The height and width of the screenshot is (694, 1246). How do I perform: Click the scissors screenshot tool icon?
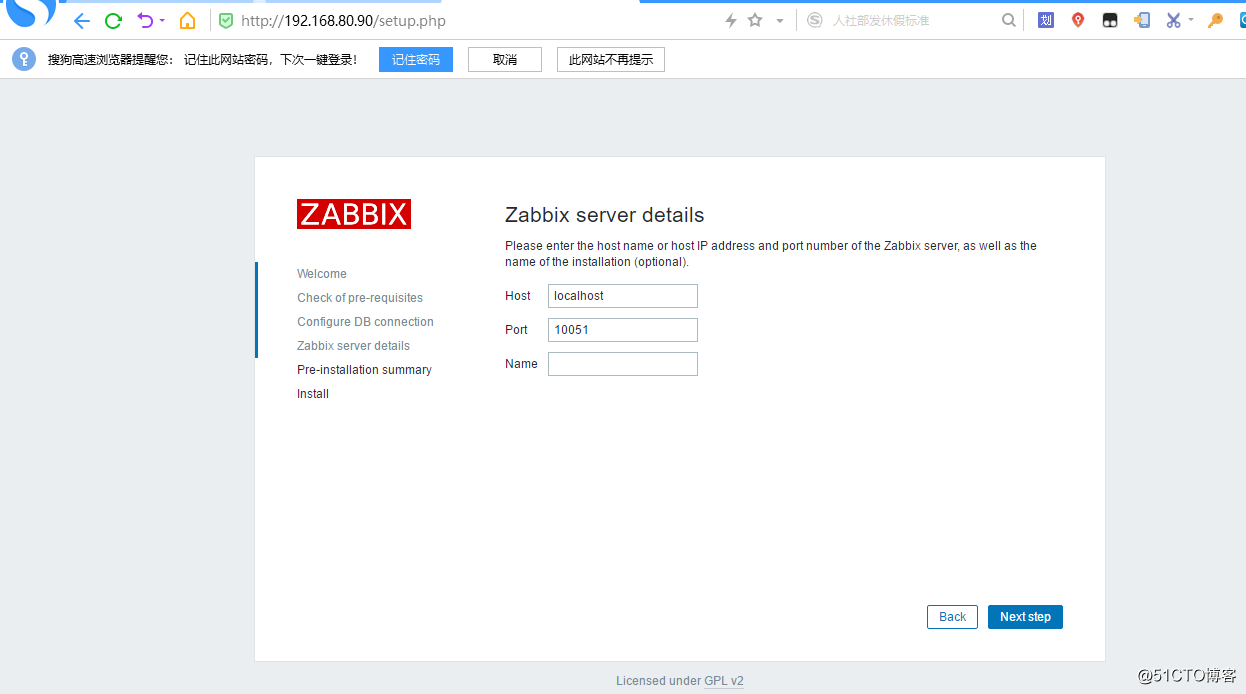(x=1173, y=20)
